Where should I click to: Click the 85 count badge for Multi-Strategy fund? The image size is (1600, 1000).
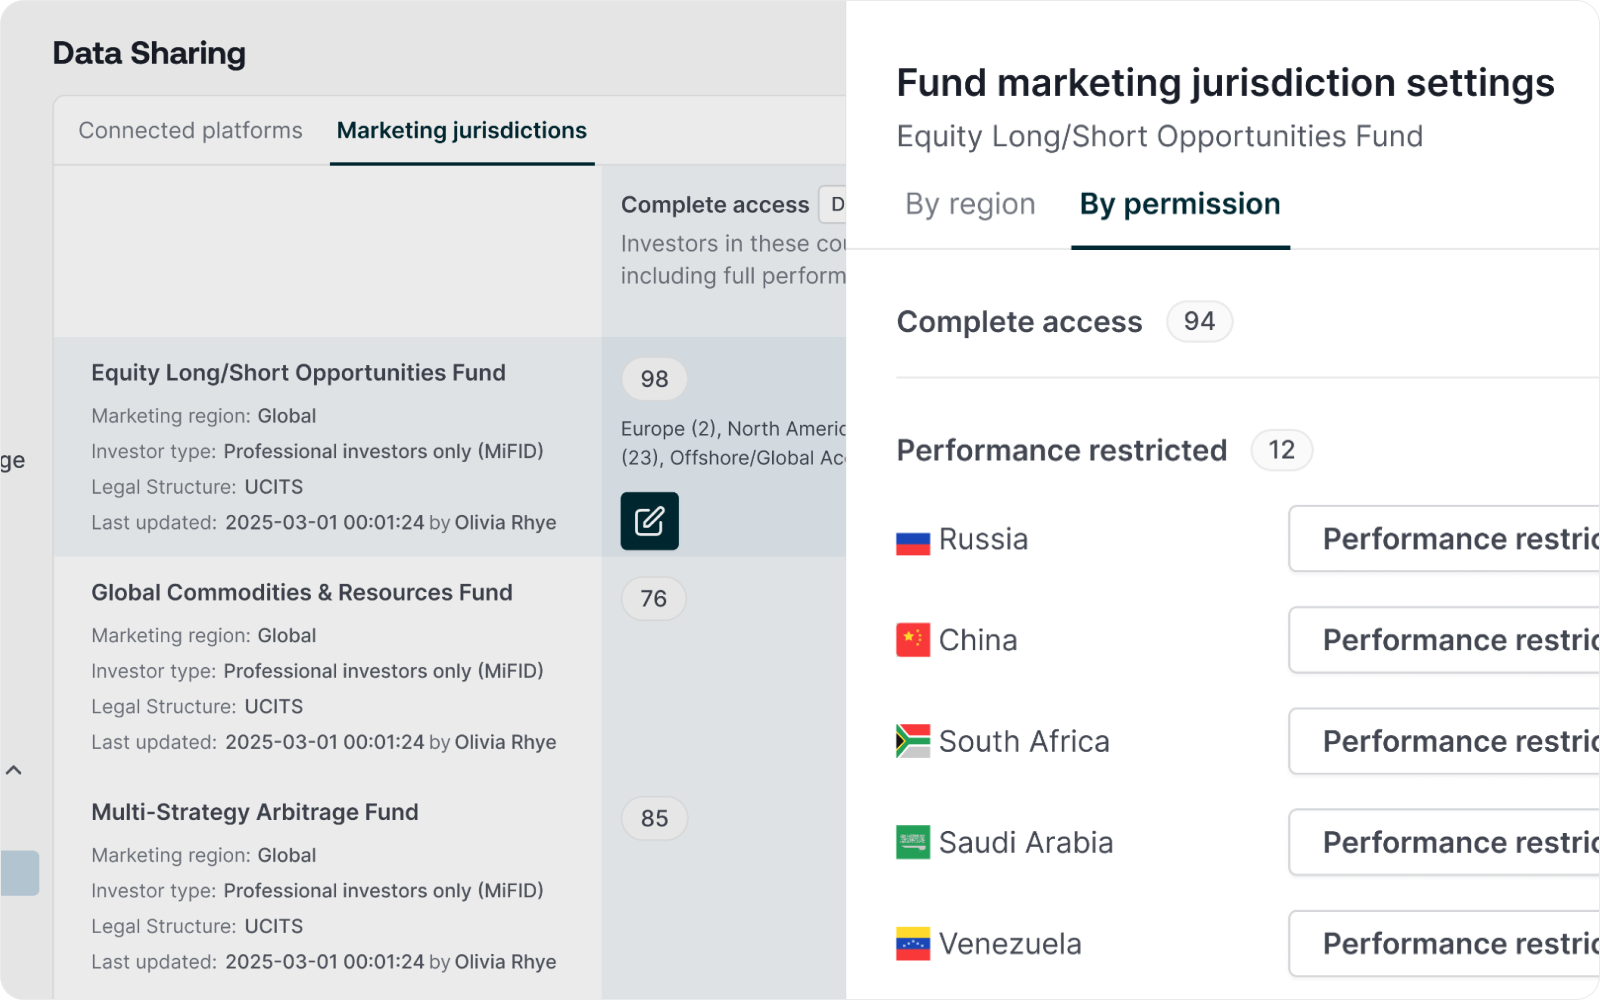point(654,818)
